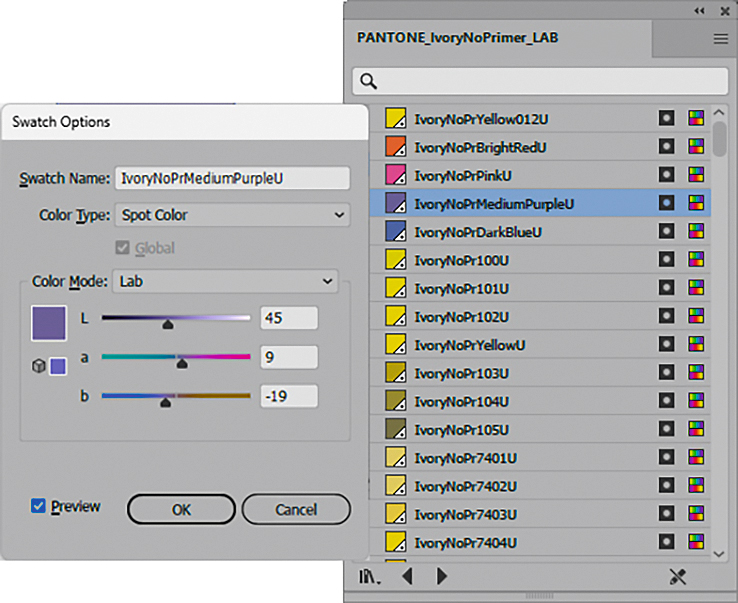Click the IvoryNoPrPinkU pink swatch thumbnail
Image resolution: width=738 pixels, height=603 pixels.
(x=396, y=175)
